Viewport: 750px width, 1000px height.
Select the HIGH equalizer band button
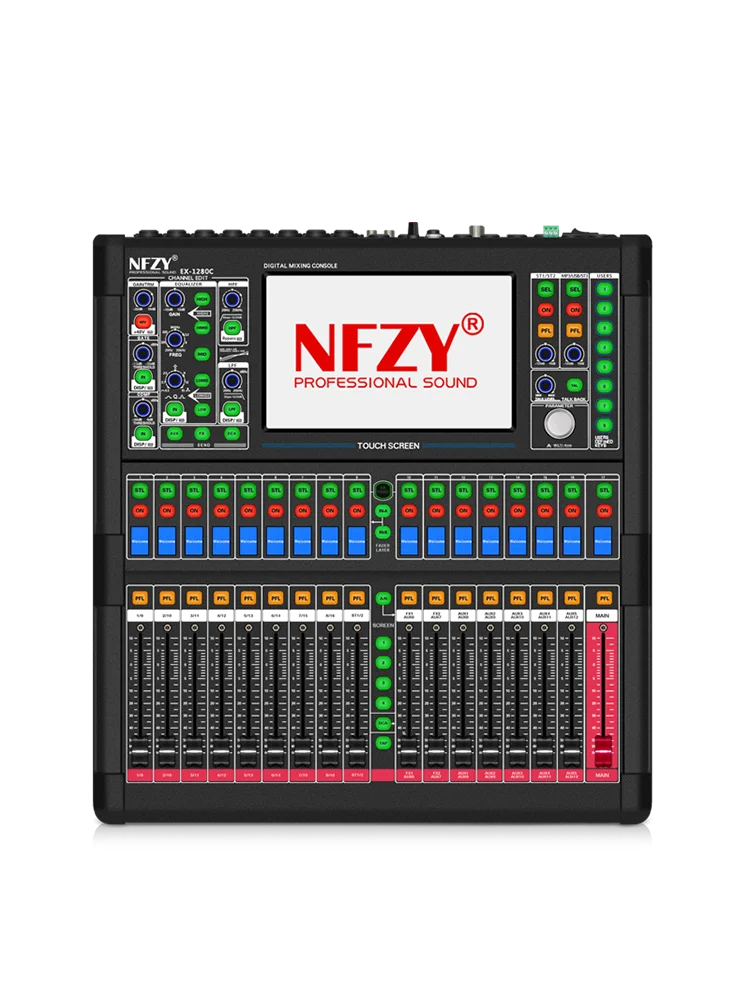click(x=202, y=299)
